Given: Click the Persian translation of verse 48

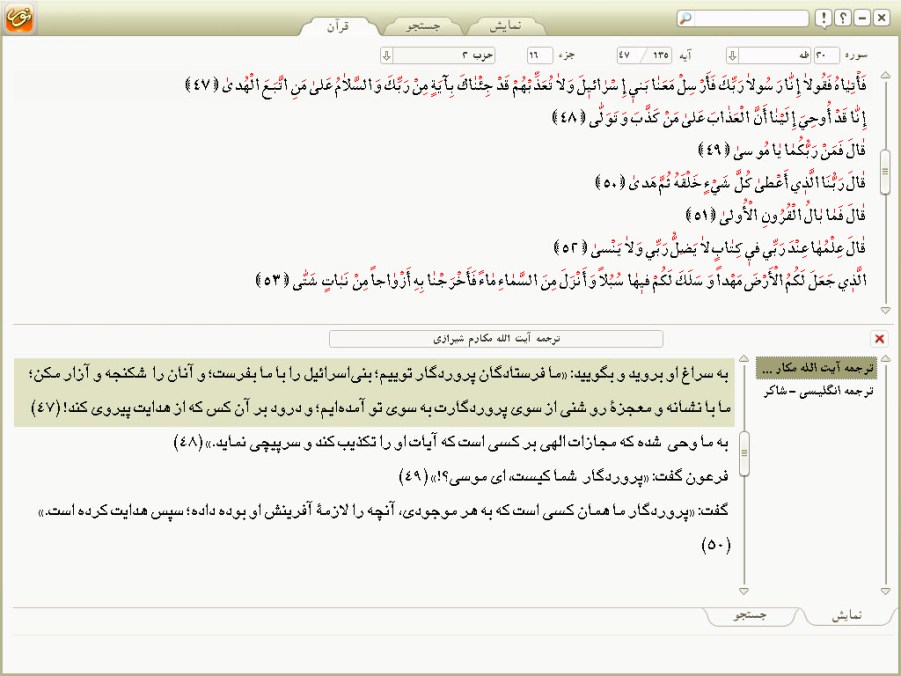Looking at the screenshot, I should 452,443.
